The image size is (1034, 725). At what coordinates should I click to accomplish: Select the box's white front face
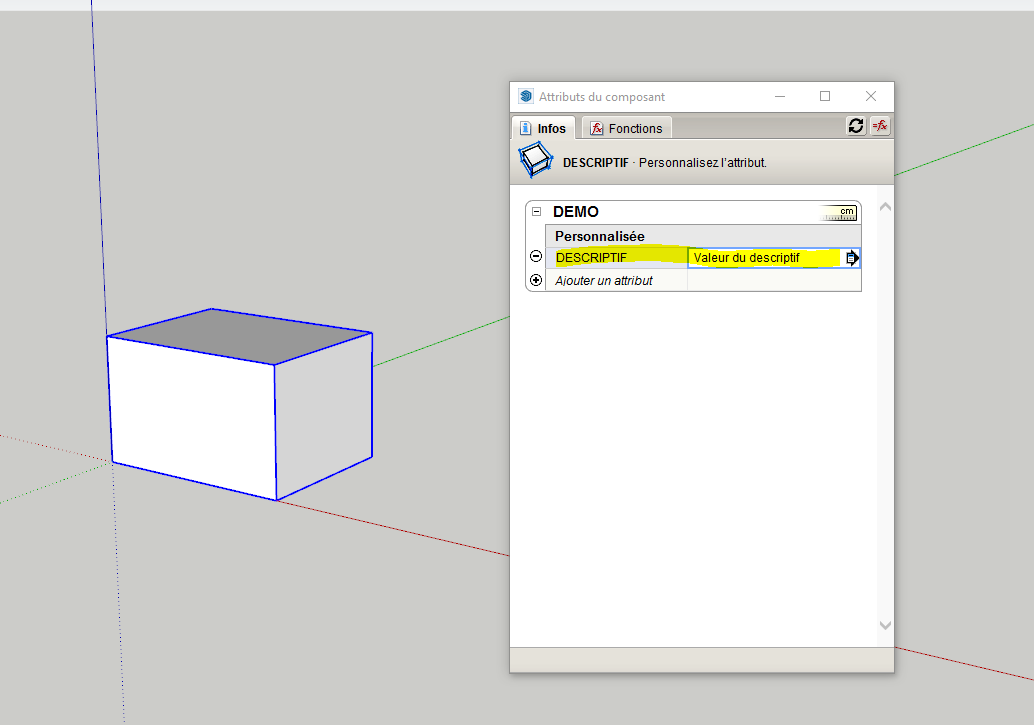click(193, 417)
